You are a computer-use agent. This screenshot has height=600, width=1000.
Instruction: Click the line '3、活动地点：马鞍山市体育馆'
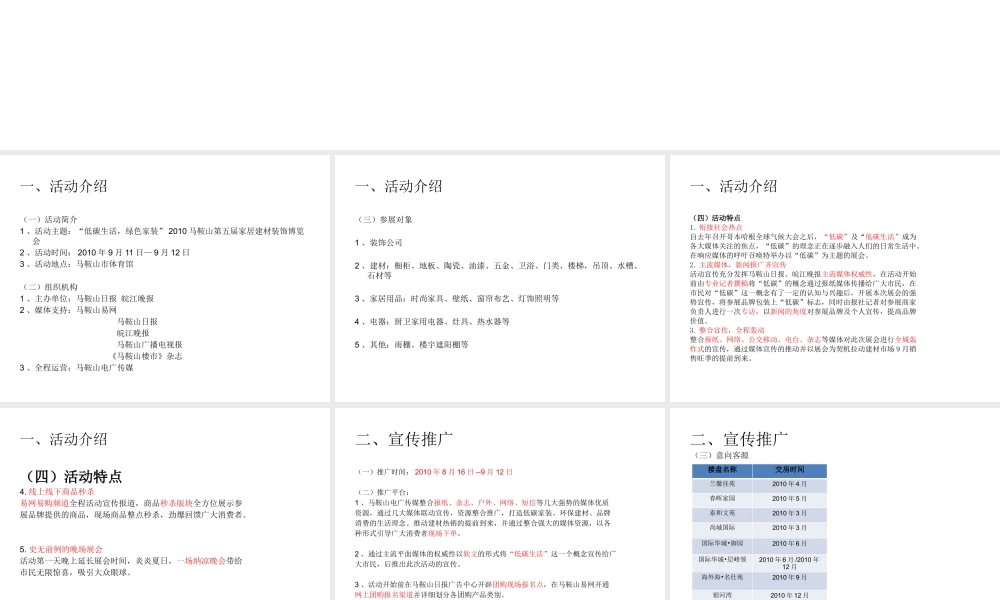tap(77, 264)
